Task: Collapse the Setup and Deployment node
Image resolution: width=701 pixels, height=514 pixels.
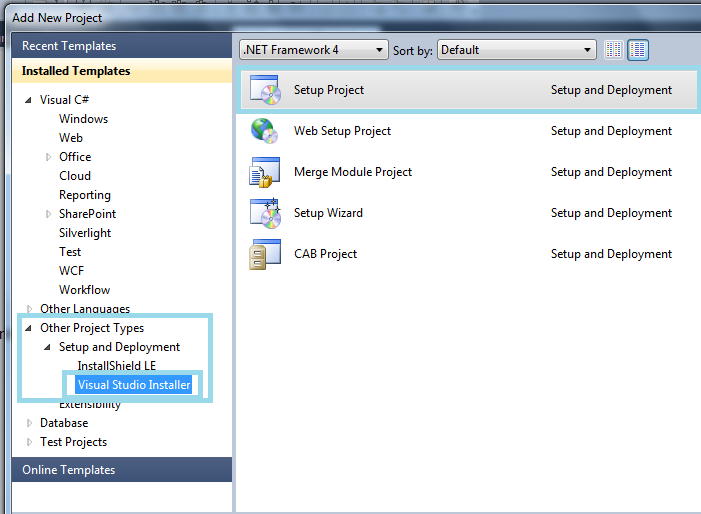Action: pyautogui.click(x=47, y=347)
